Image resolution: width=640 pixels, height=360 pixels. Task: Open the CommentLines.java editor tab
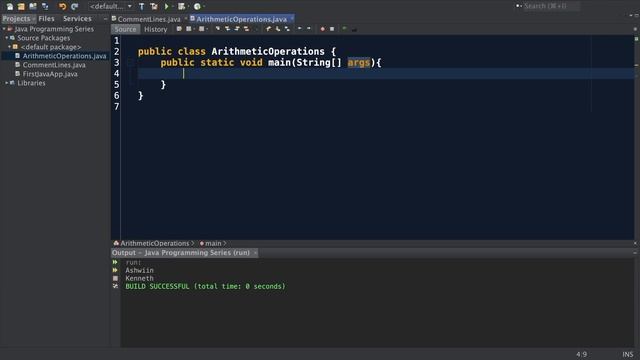coord(149,19)
